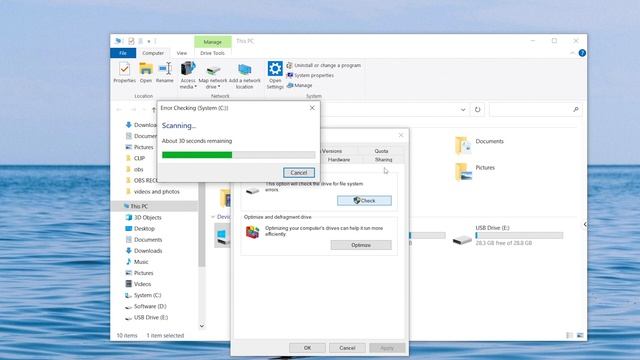The width and height of the screenshot is (640, 360).
Task: Click the search magnifier icon
Action: click(576, 109)
